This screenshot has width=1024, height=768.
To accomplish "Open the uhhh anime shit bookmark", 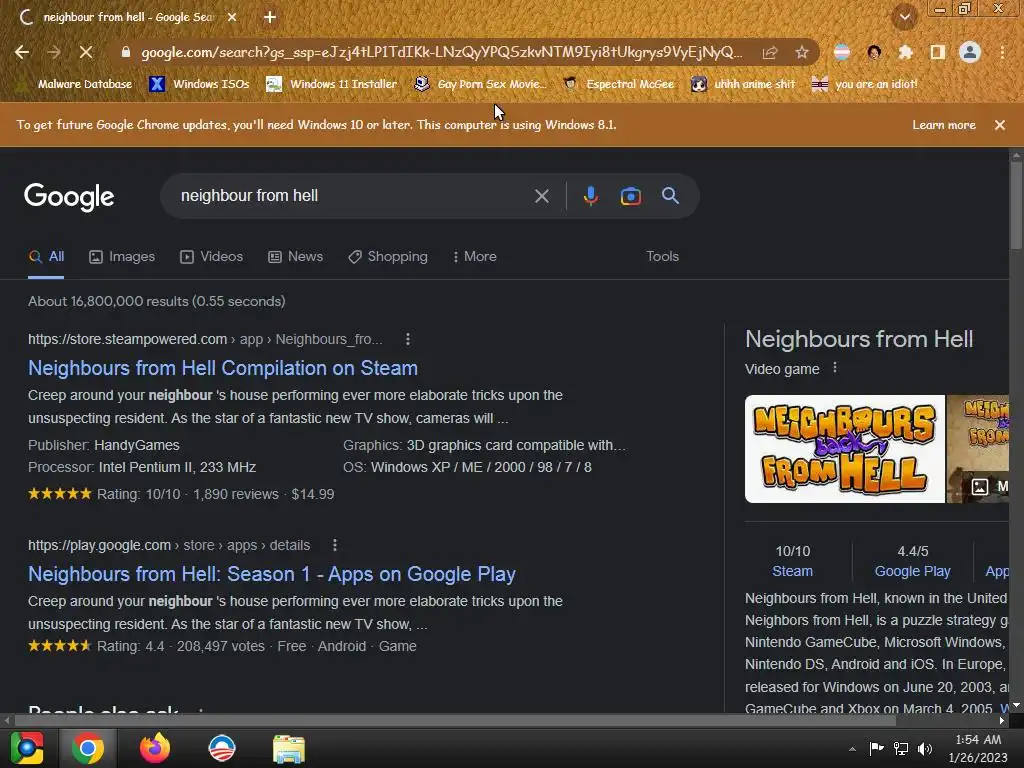I will coord(743,84).
